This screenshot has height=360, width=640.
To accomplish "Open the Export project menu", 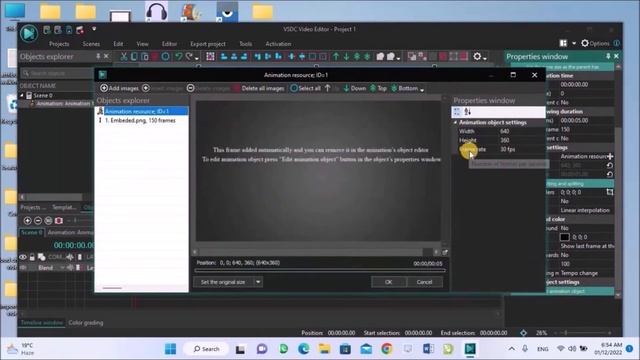I will coord(208,44).
